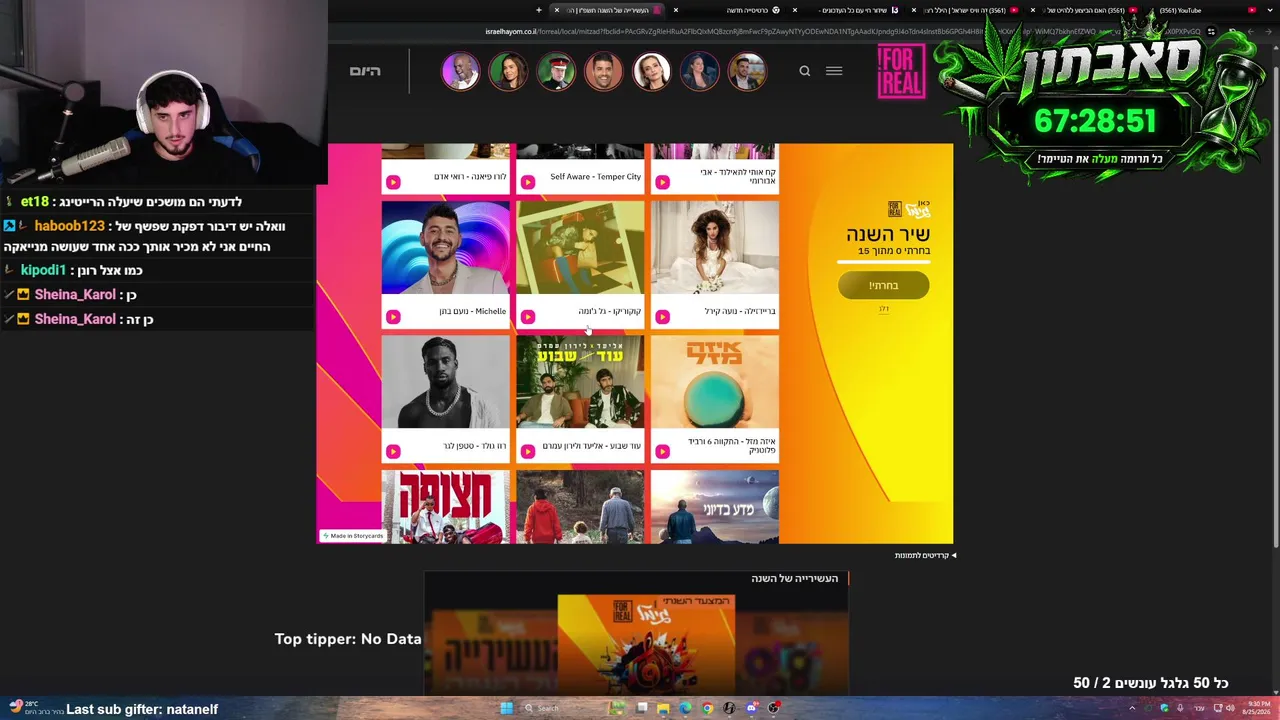Select the עוד שבוע song cover
Image resolution: width=1280 pixels, height=720 pixels.
pos(580,383)
